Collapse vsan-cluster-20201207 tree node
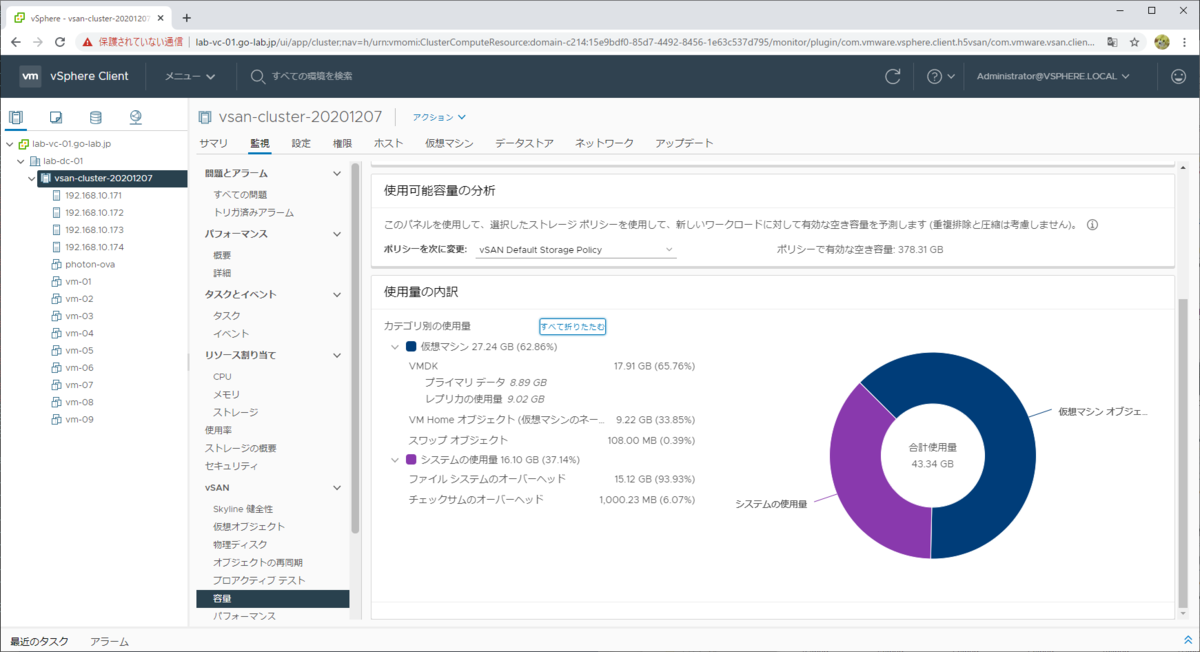 pos(31,178)
